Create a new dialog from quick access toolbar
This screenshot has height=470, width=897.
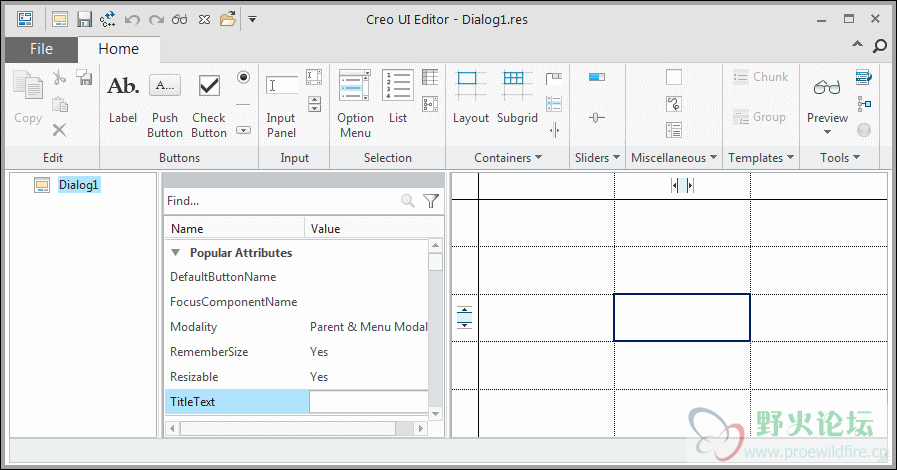pyautogui.click(x=60, y=19)
